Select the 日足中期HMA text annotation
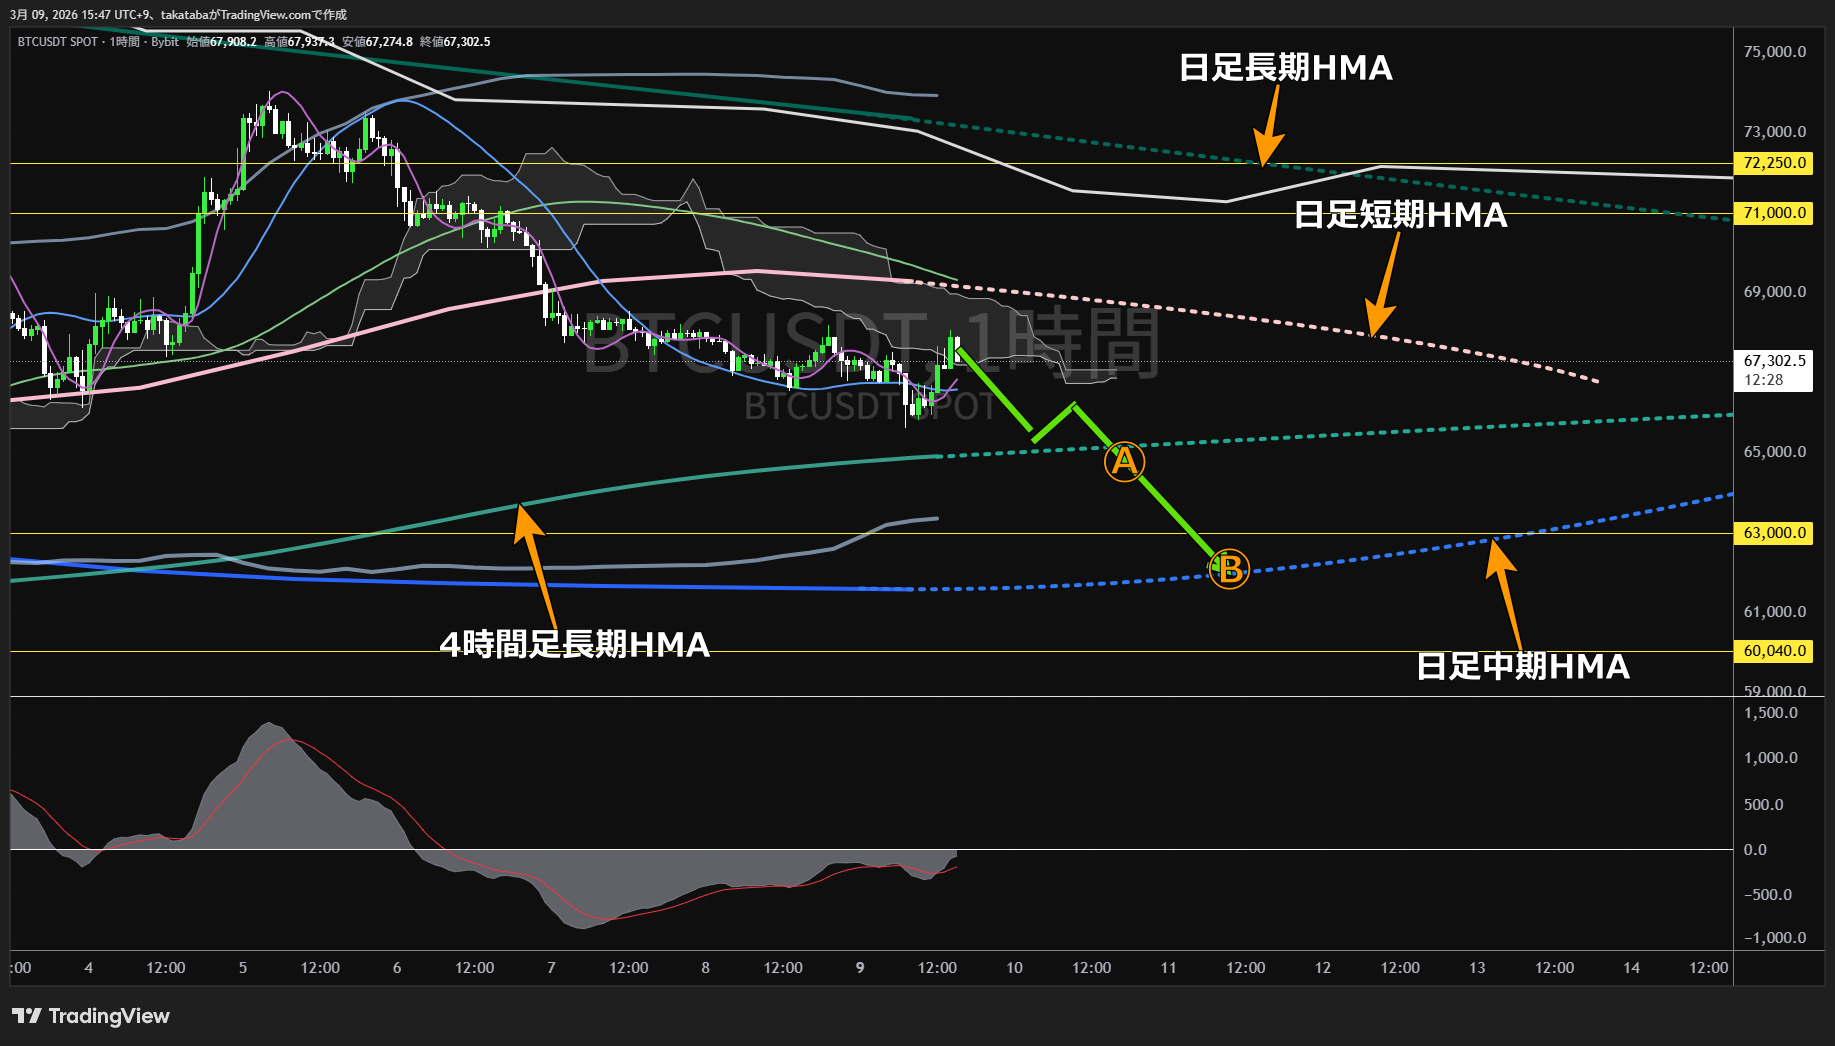1835x1046 pixels. pos(1523,667)
